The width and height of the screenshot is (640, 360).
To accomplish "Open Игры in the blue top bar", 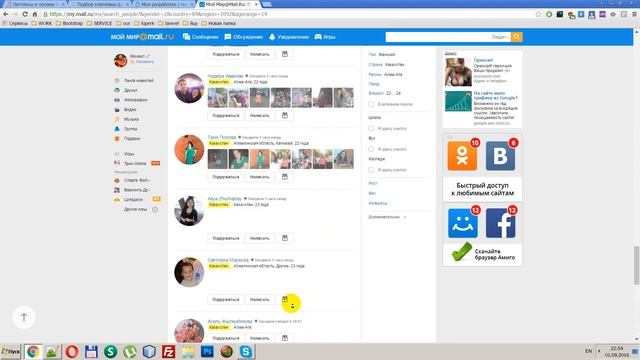I will pyautogui.click(x=325, y=37).
